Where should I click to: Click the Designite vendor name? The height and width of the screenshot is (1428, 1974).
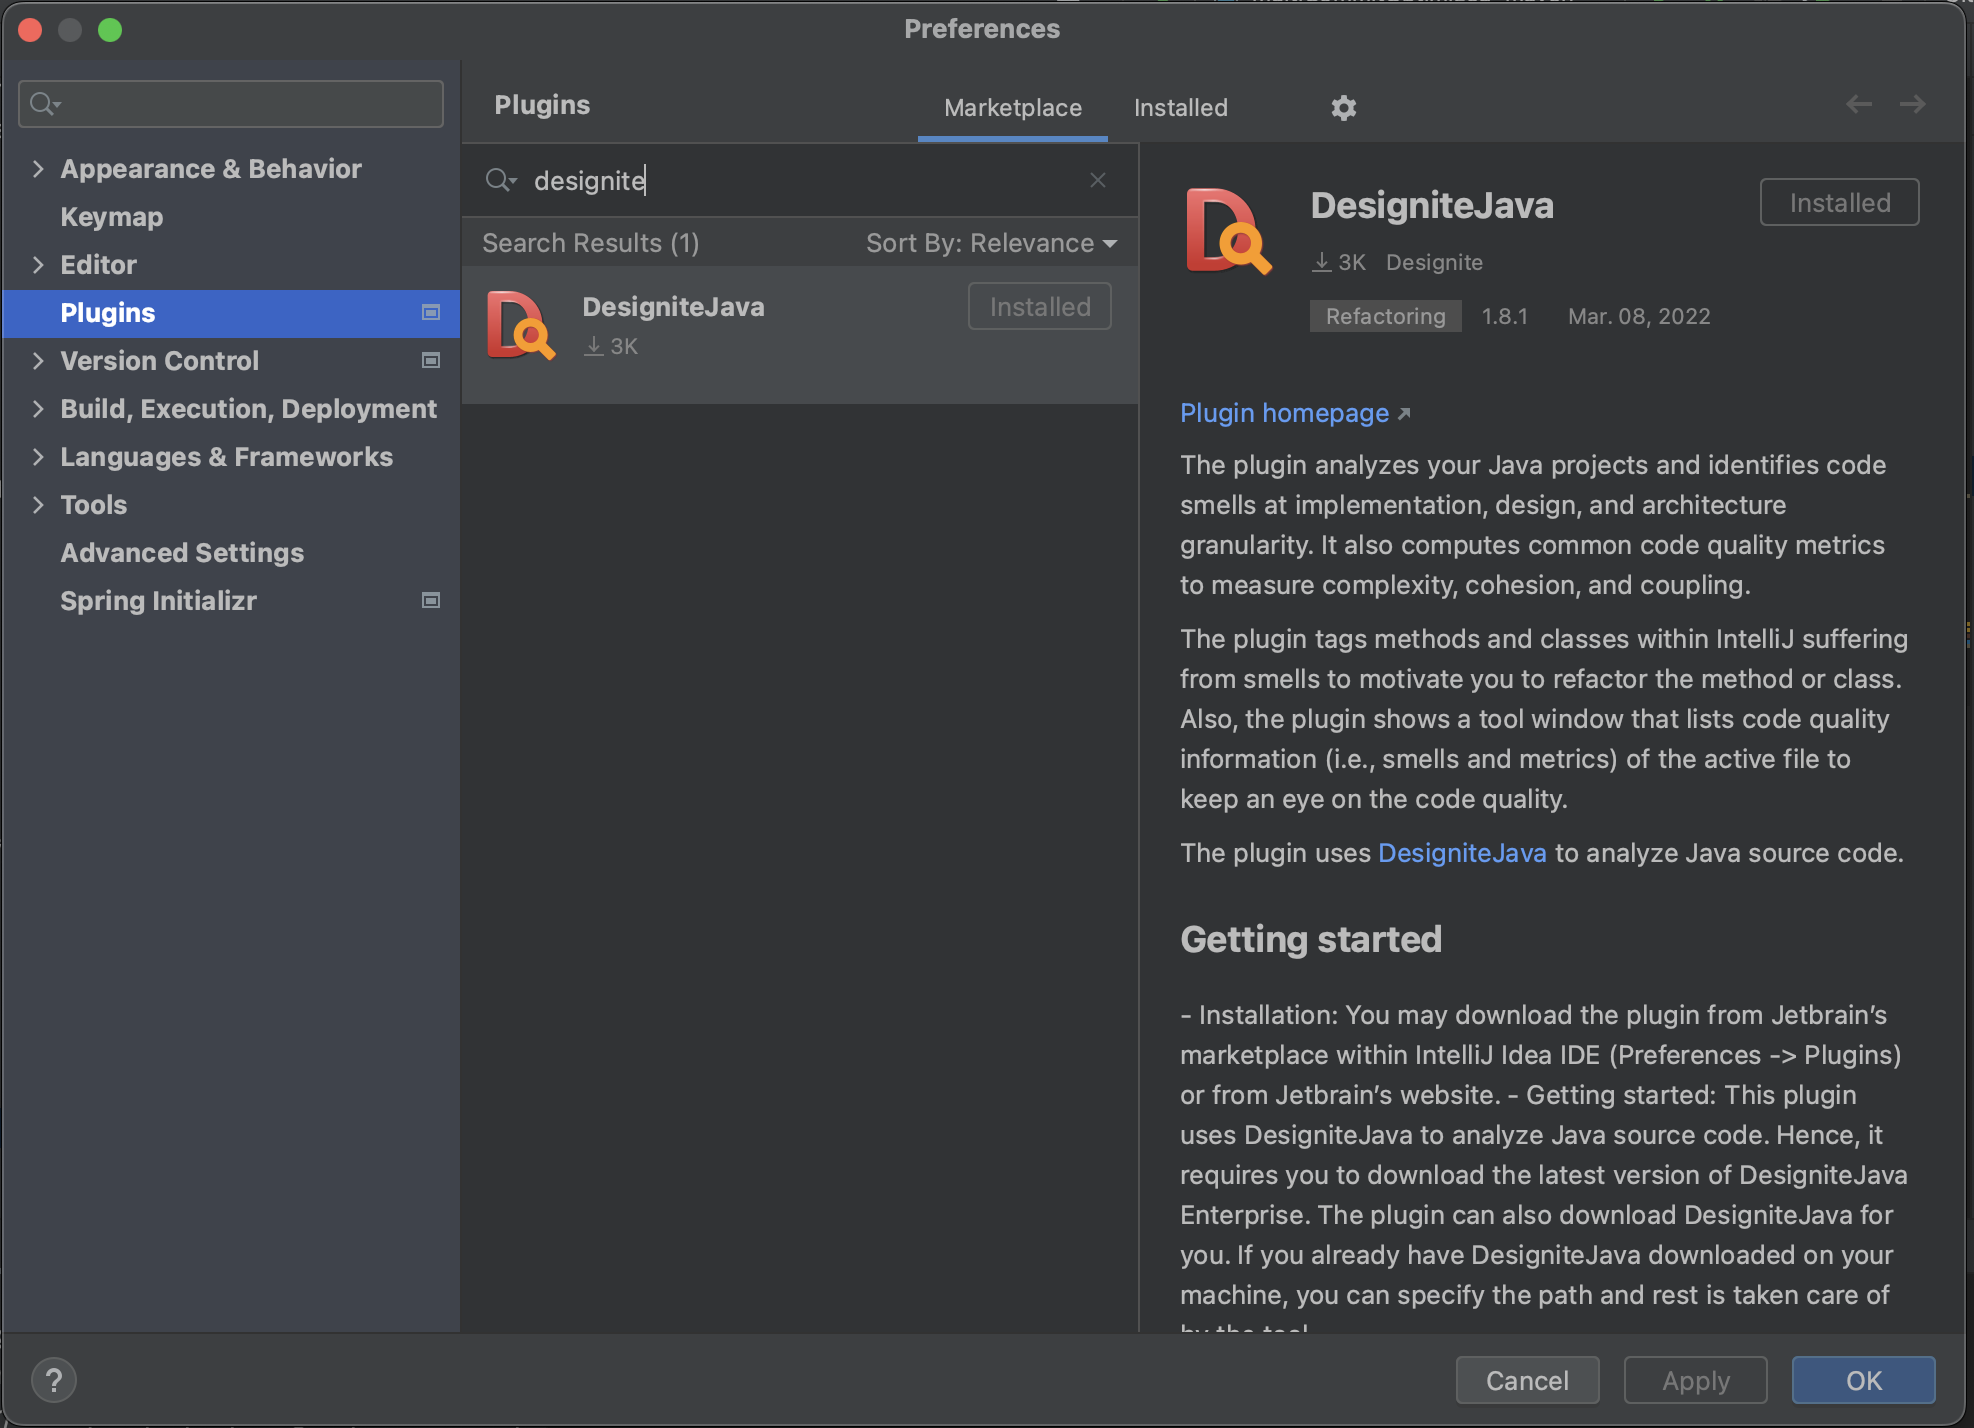1434,262
